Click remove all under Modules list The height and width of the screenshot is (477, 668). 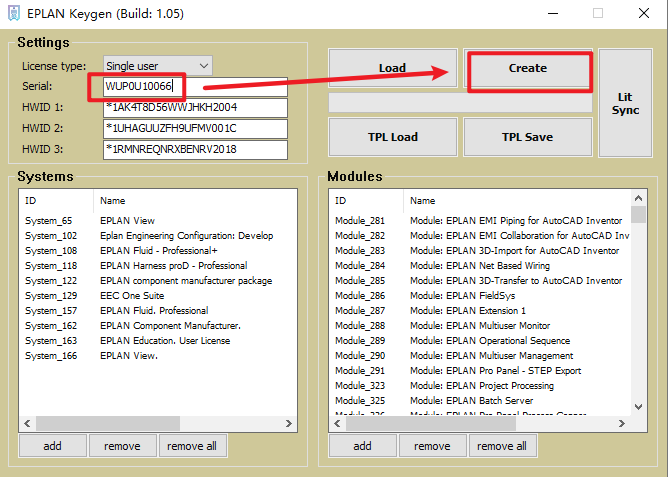[501, 446]
